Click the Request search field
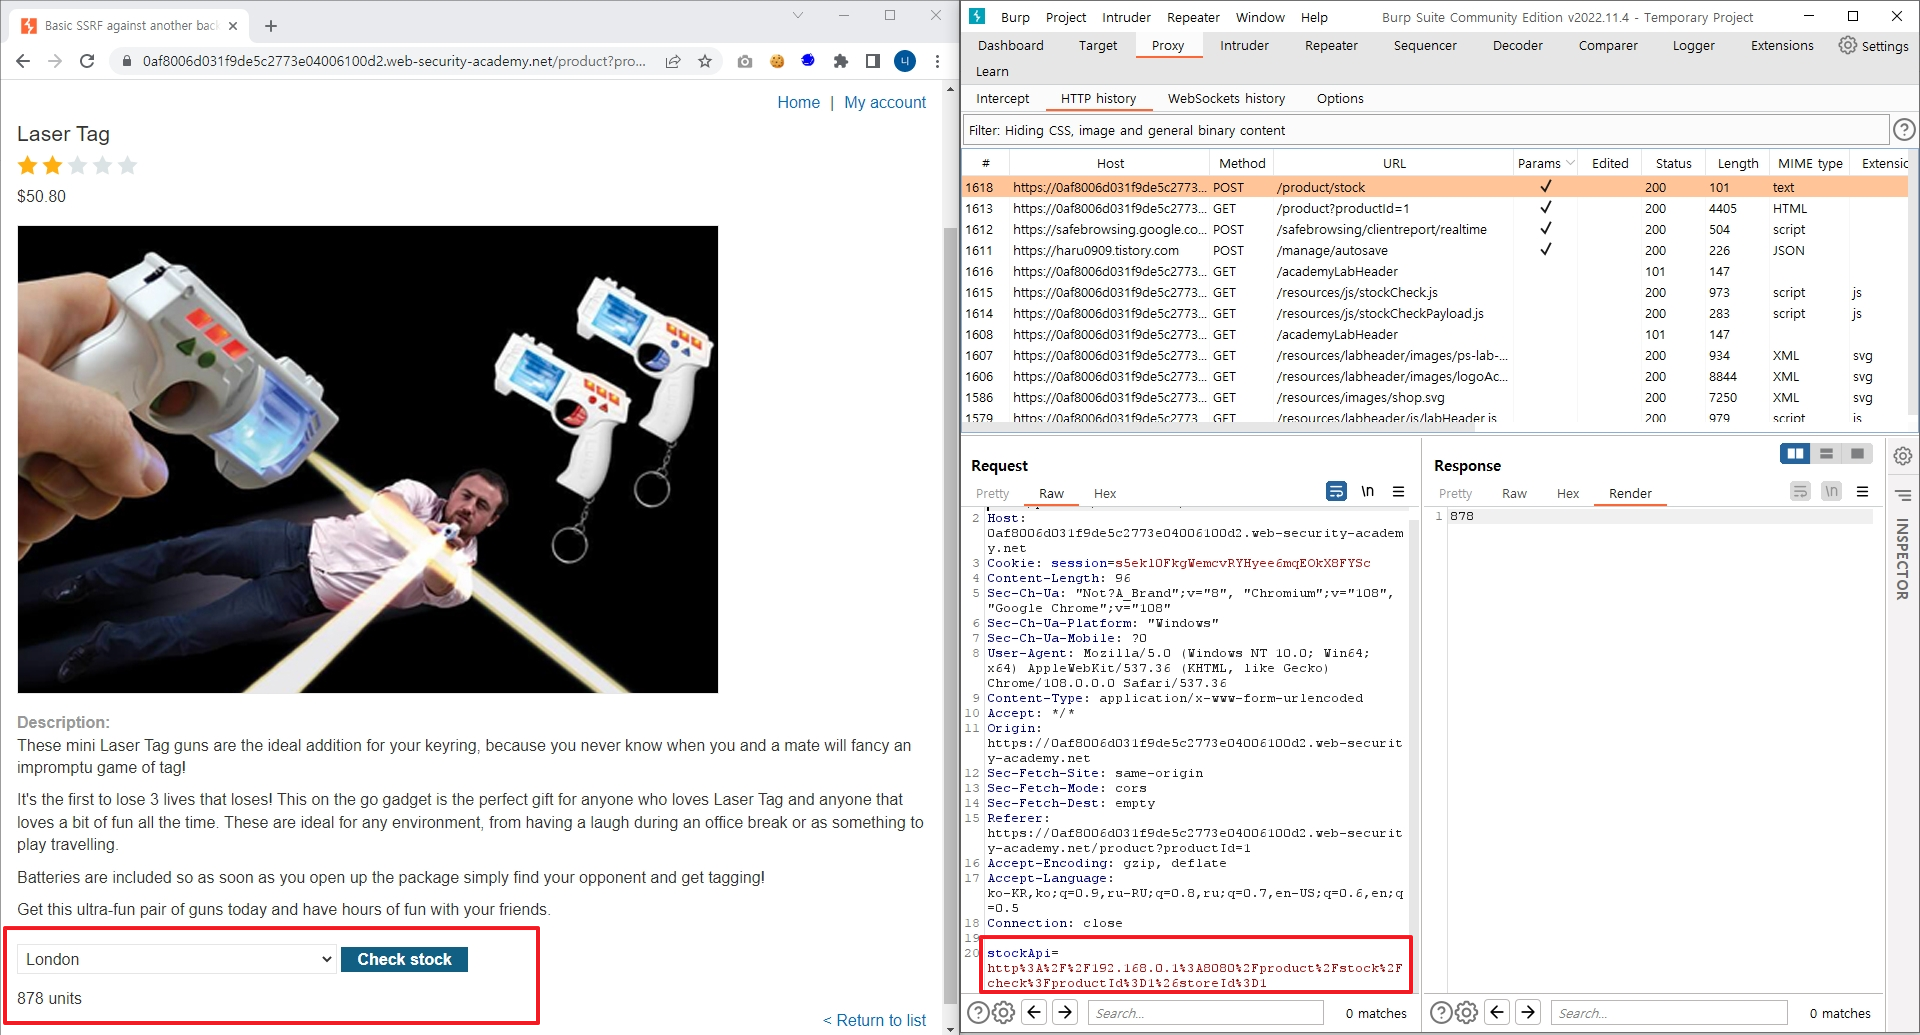 (x=1205, y=1012)
